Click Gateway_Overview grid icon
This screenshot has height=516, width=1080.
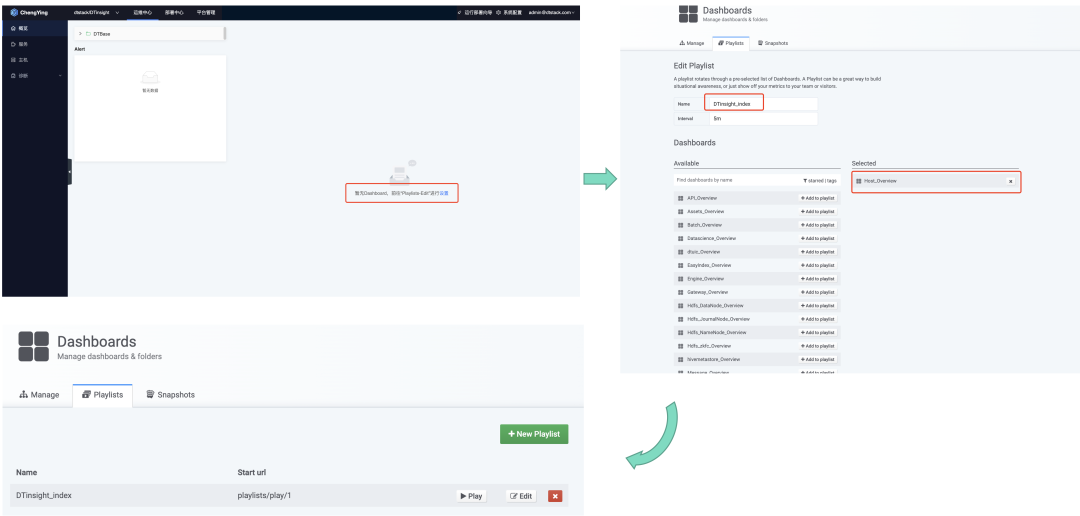click(681, 292)
